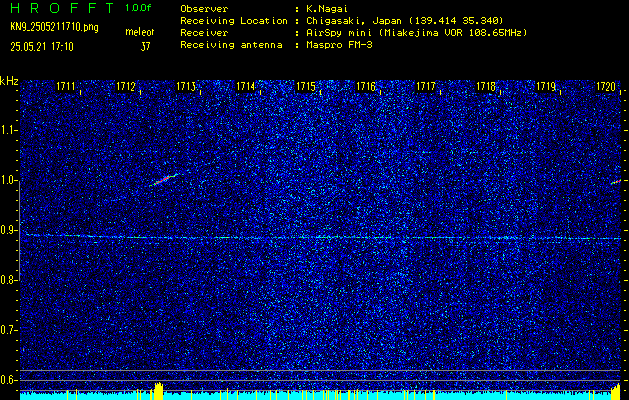The image size is (629, 400).
Task: Click the 1718 time marker
Action: pos(486,86)
